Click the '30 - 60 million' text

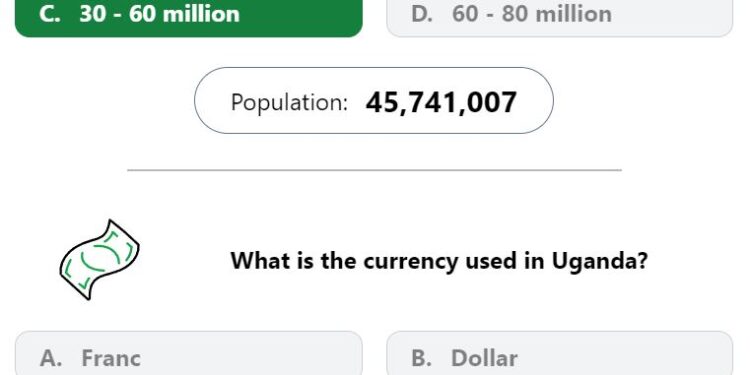160,14
